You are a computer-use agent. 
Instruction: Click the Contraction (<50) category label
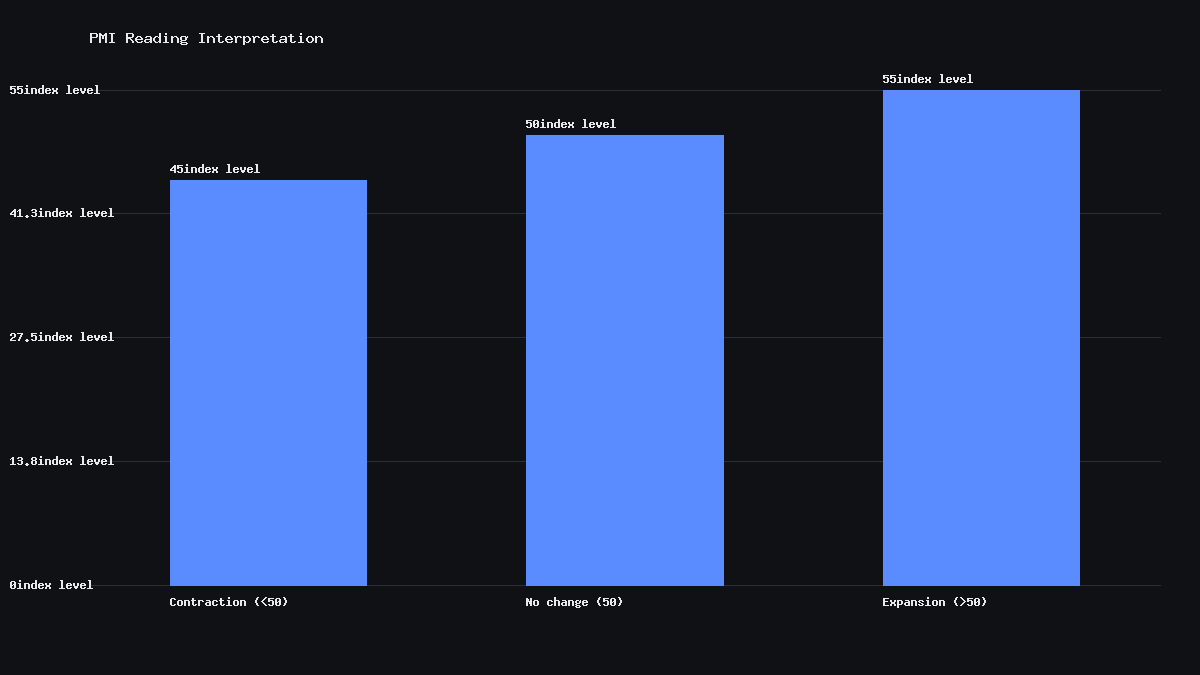pos(229,602)
